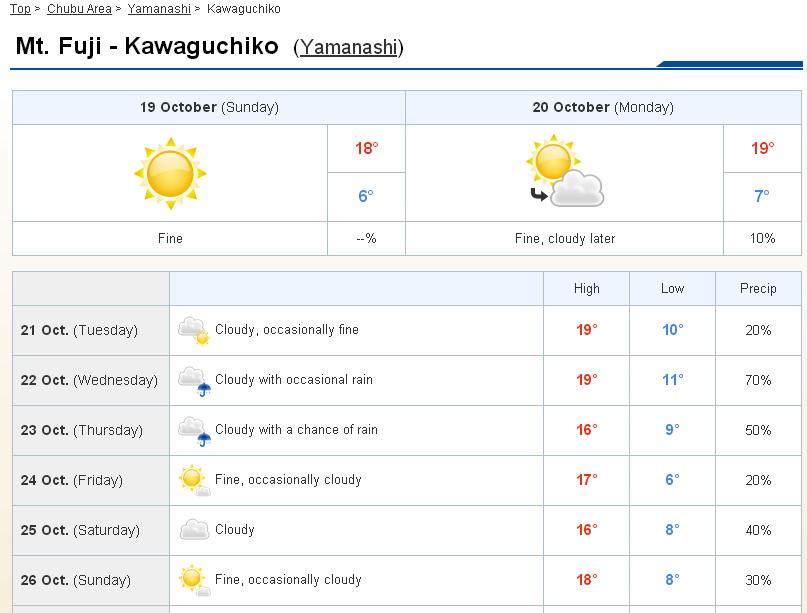Viewport: 807px width, 613px height.
Task: Select the 22 Oct. (Wednesday) row label
Action: [89, 380]
